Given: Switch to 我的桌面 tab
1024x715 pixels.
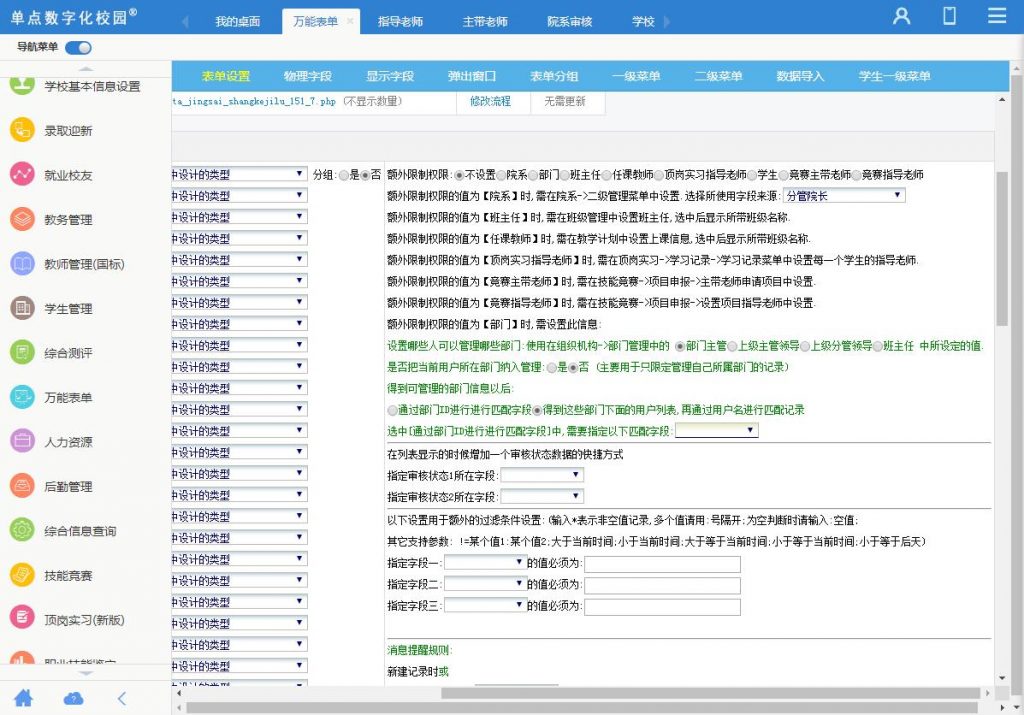Looking at the screenshot, I should pyautogui.click(x=237, y=22).
